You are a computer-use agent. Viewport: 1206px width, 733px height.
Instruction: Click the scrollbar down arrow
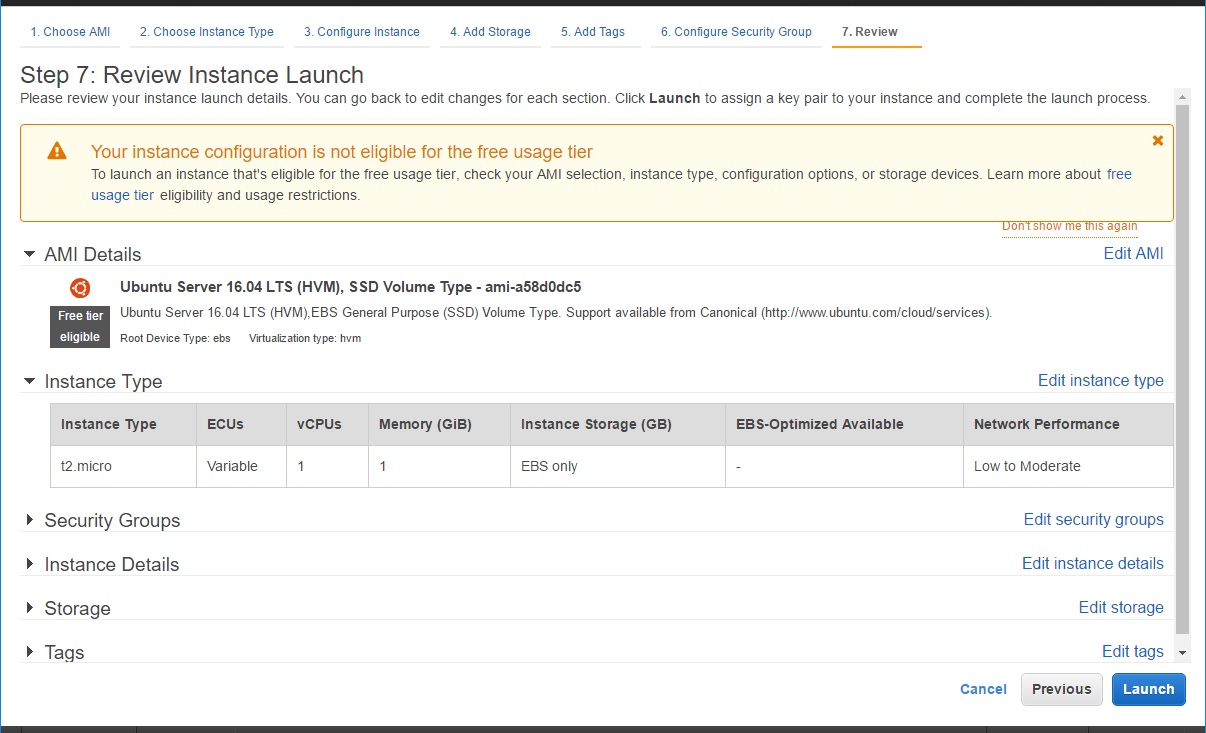point(1183,652)
